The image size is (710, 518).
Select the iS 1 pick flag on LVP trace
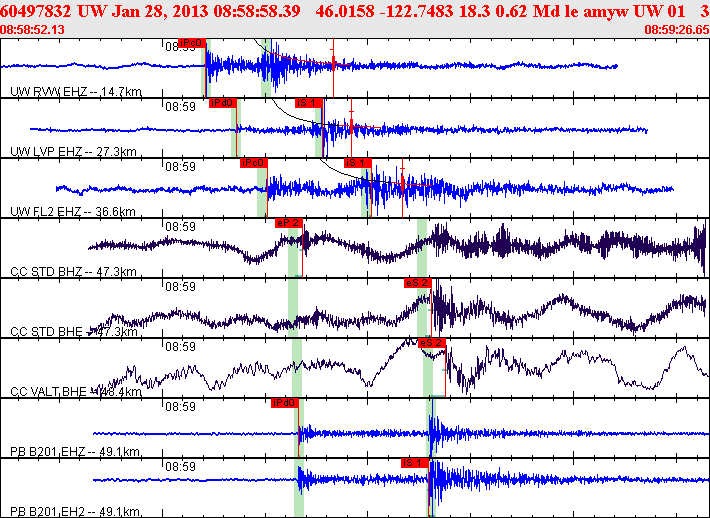[x=309, y=103]
